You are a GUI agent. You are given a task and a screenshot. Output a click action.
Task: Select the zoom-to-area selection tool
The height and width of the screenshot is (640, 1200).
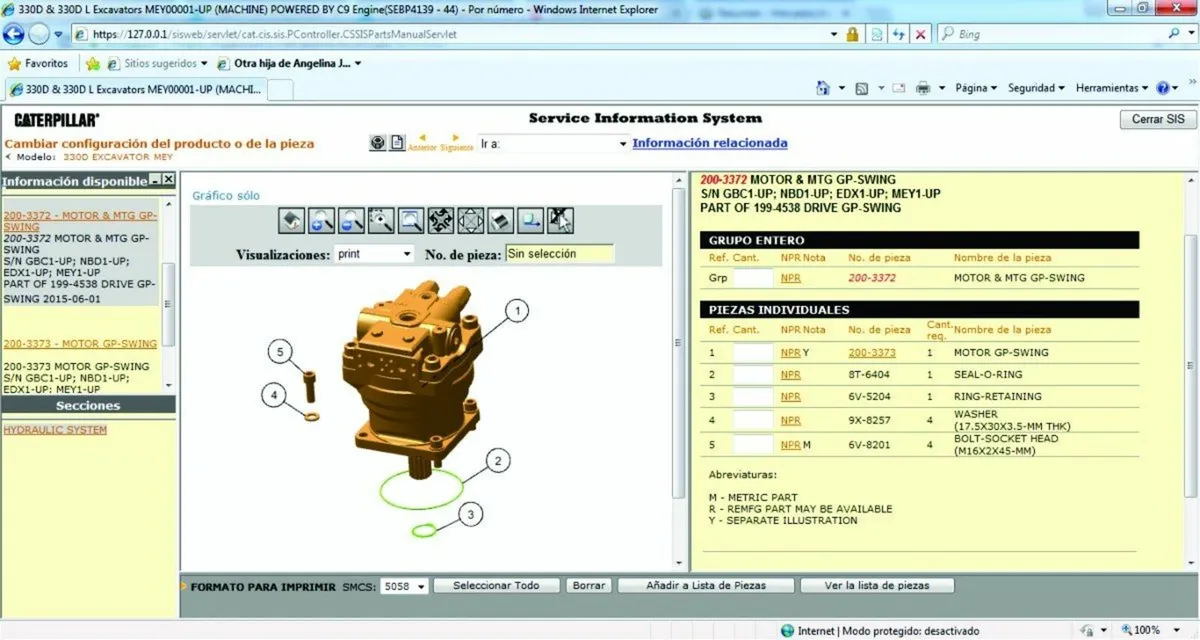[381, 220]
